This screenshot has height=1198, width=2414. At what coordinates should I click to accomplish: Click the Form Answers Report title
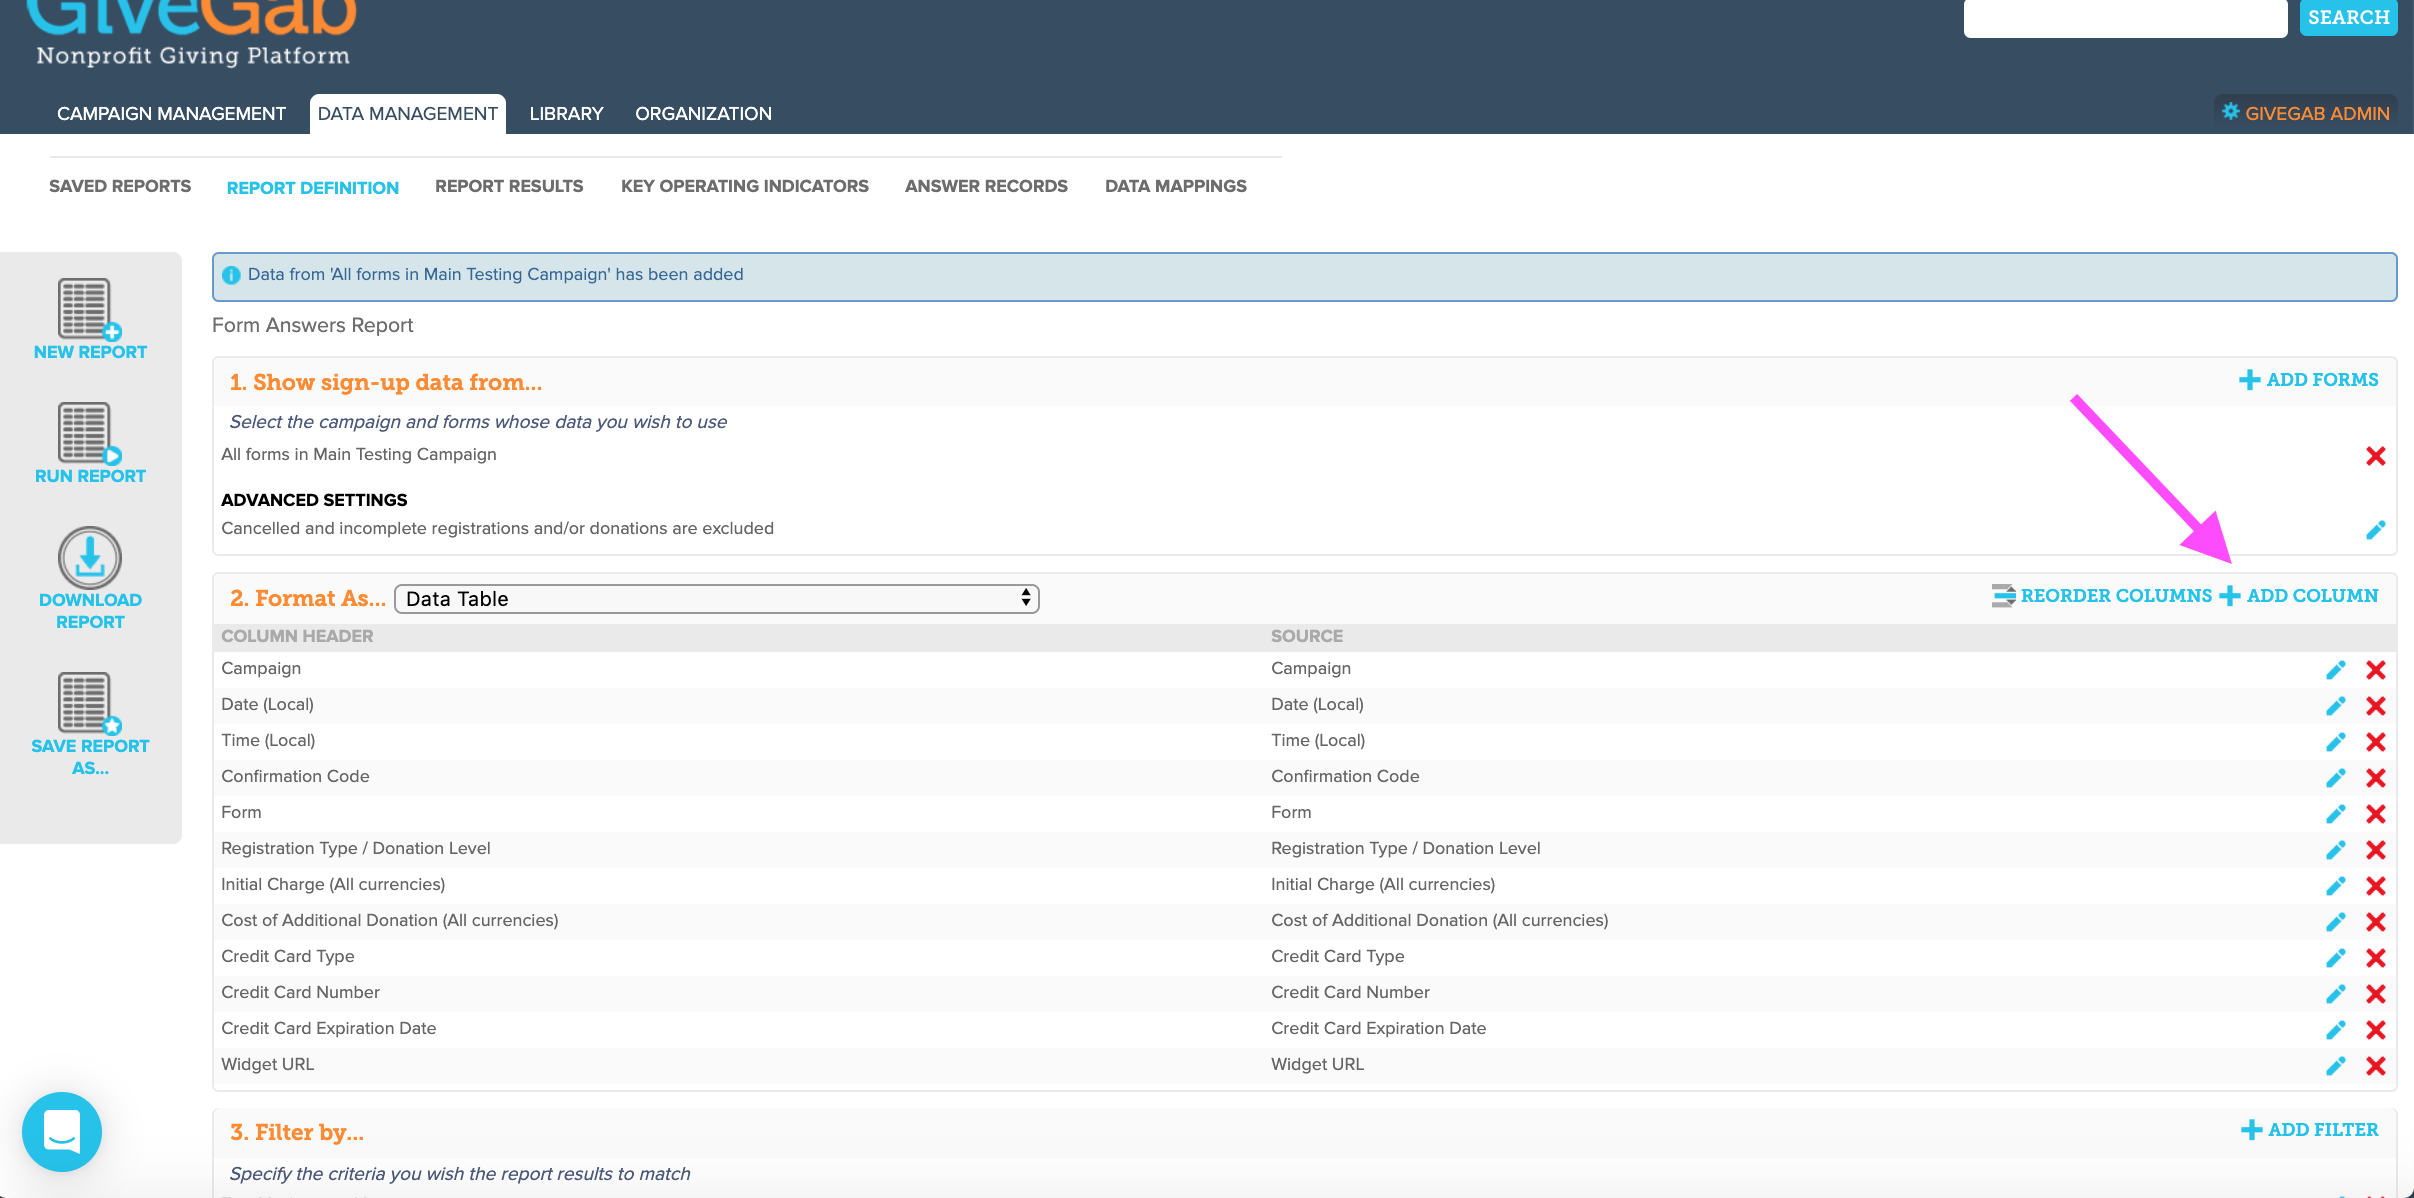coord(312,325)
